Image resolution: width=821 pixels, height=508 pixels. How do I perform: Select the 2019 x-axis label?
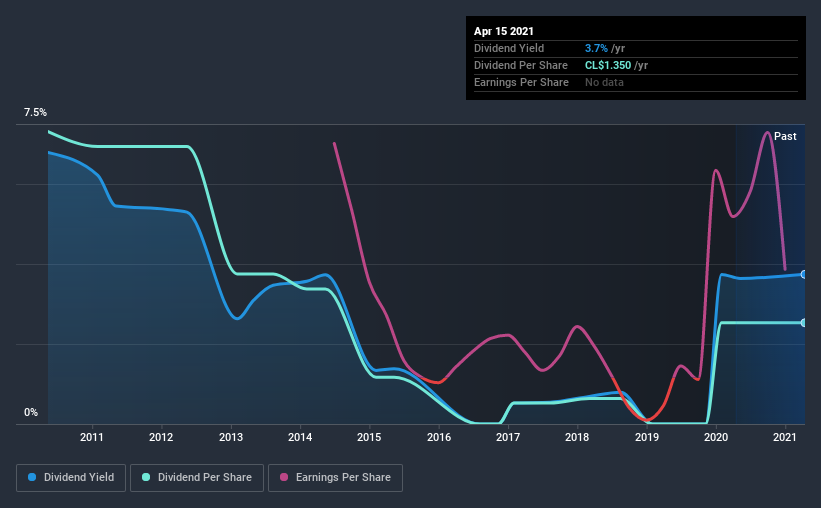(x=647, y=437)
